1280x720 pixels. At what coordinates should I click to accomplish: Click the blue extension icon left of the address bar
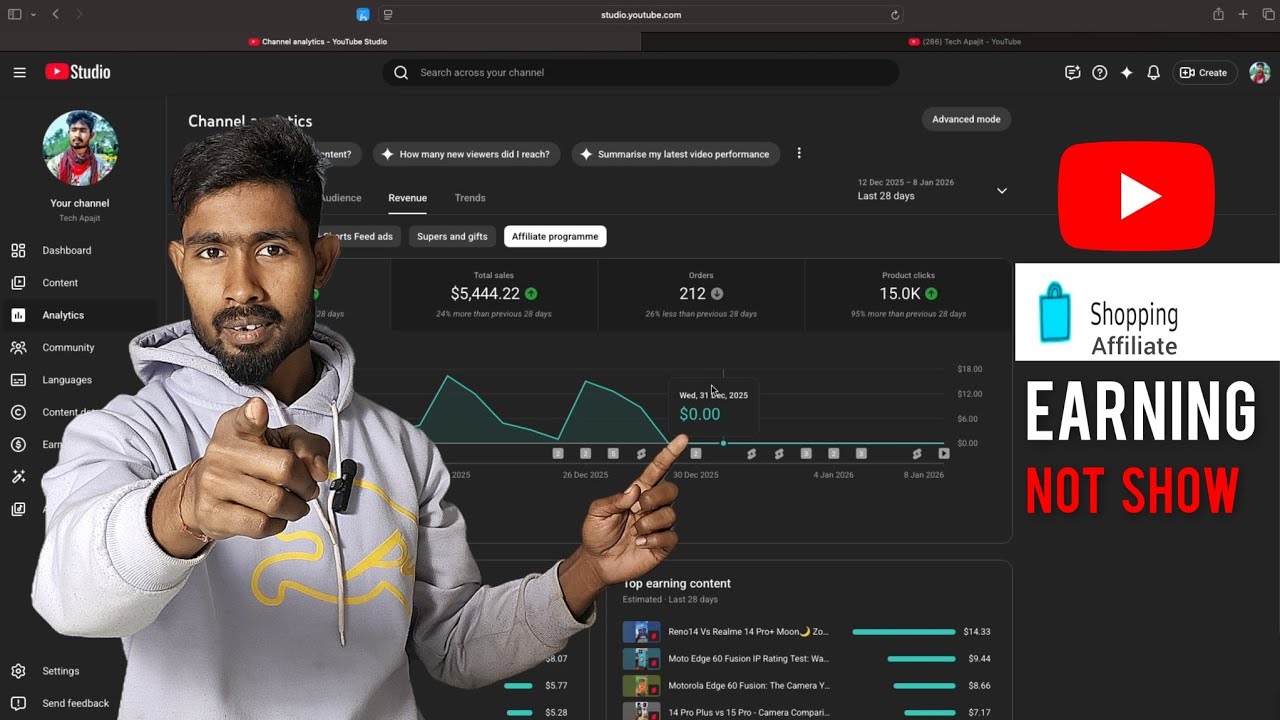pyautogui.click(x=363, y=14)
